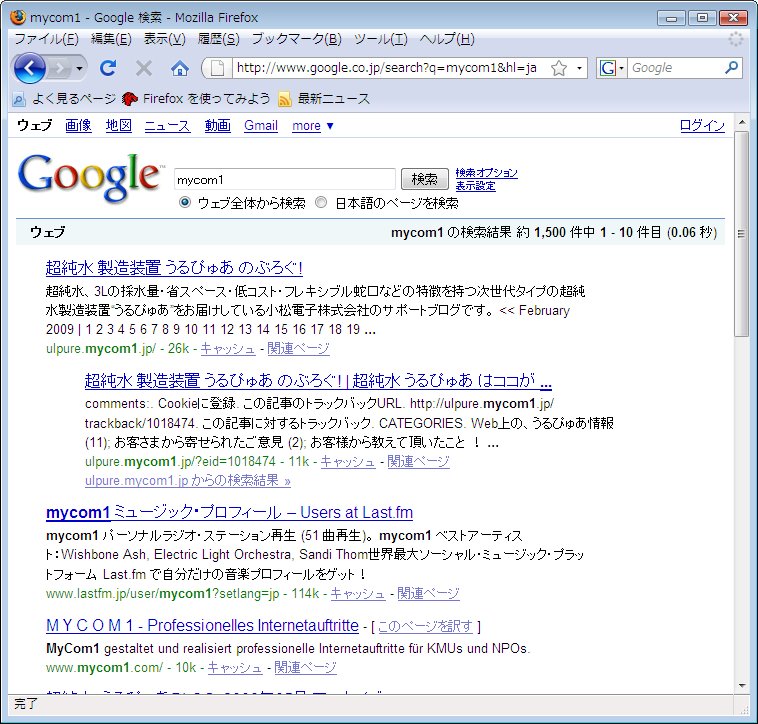Image resolution: width=758 pixels, height=724 pixels.
Task: Click 関連ページ link for the lastfm.jp result
Action: pyautogui.click(x=428, y=594)
